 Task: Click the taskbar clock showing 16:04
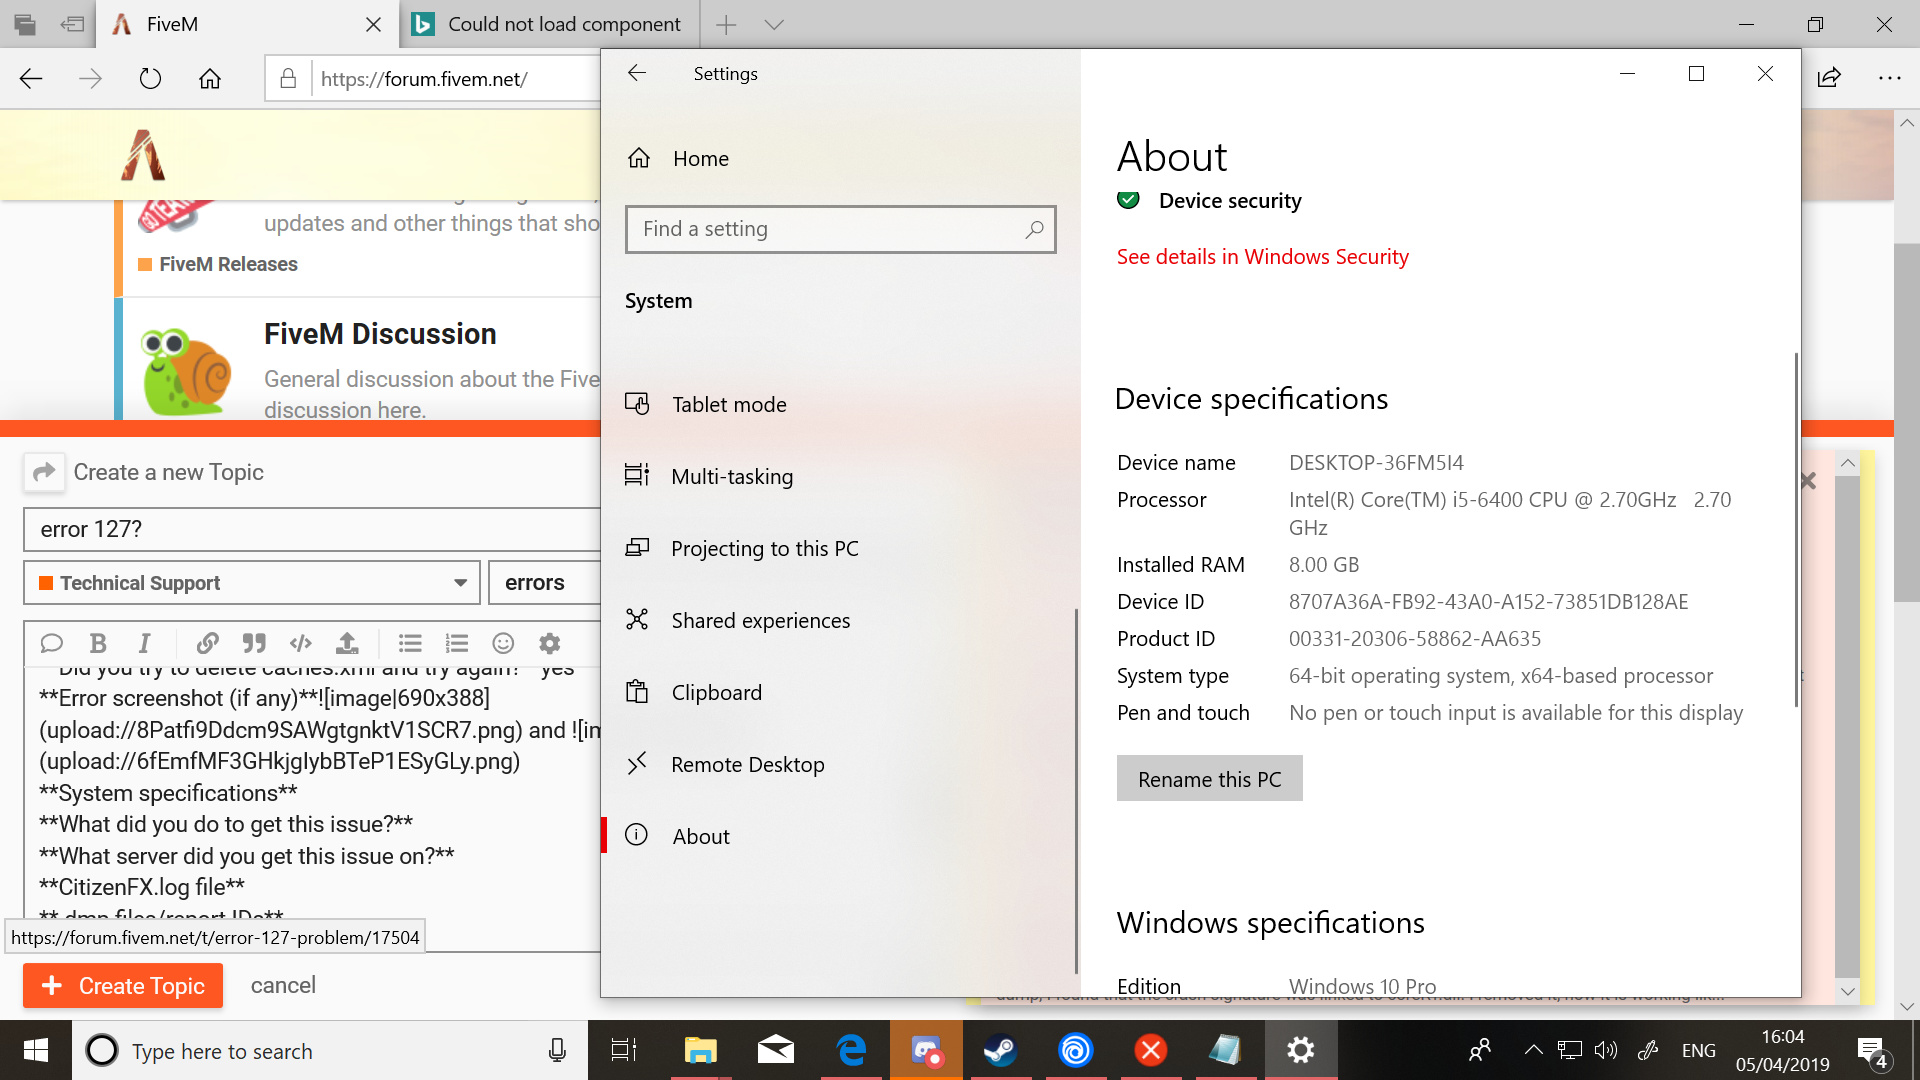[x=1783, y=1050]
